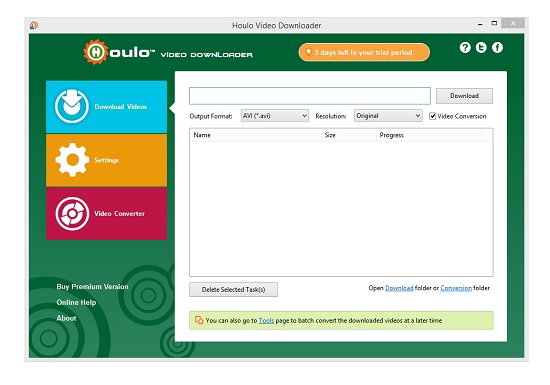This screenshot has height=385, width=550.
Task: Sort by the Size column header
Action: click(x=349, y=135)
